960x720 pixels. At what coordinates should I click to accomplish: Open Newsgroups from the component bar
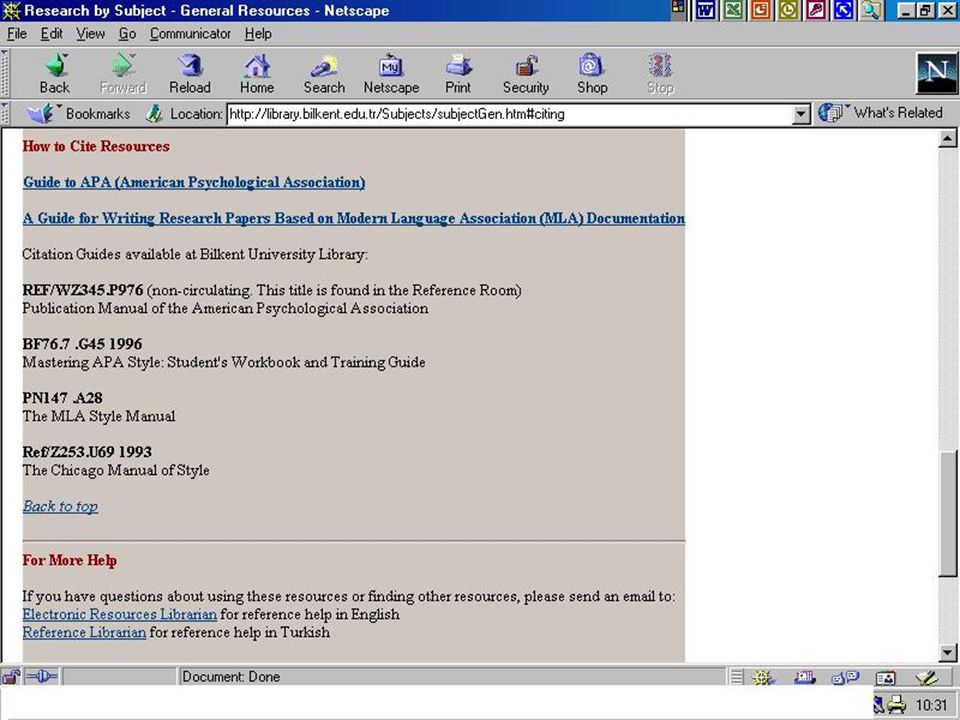845,677
